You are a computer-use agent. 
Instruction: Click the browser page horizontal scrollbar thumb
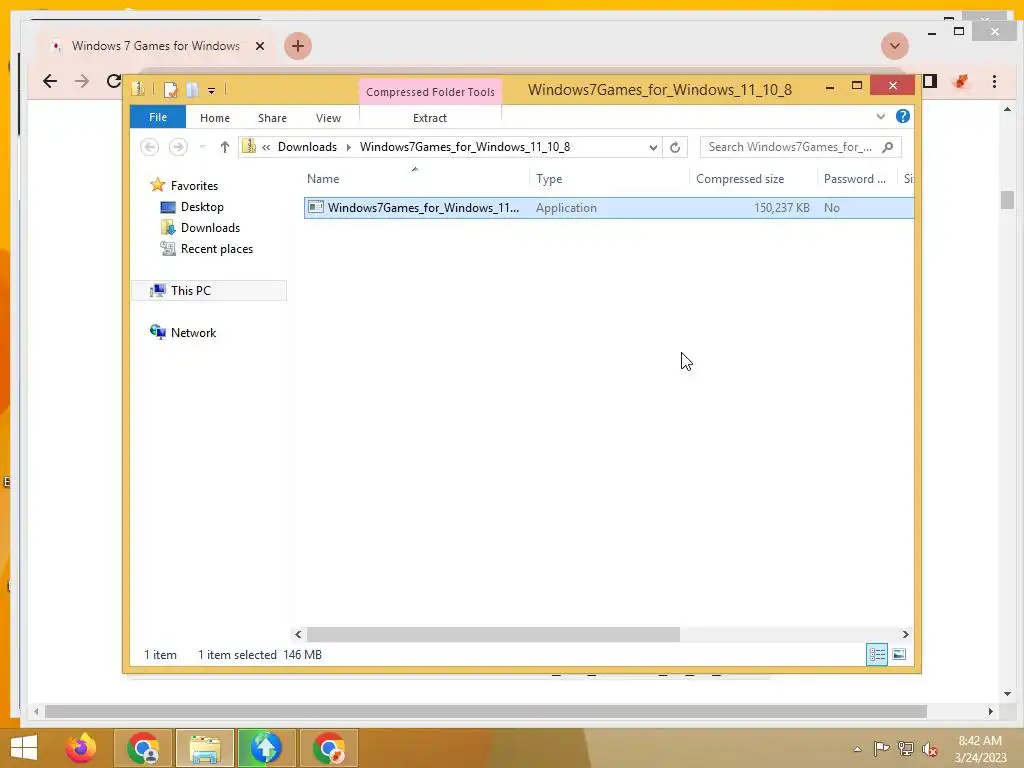[x=485, y=711]
